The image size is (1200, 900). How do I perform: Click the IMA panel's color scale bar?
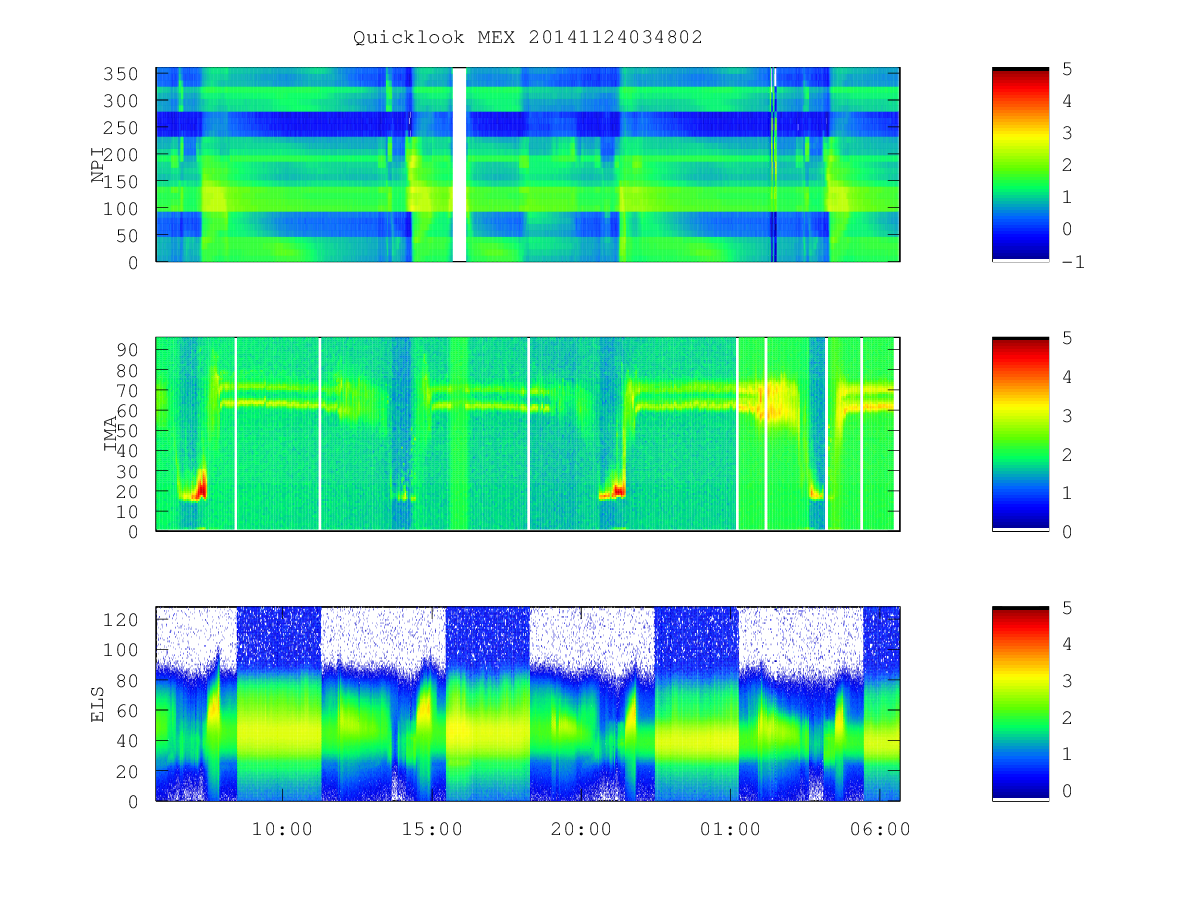(1020, 434)
